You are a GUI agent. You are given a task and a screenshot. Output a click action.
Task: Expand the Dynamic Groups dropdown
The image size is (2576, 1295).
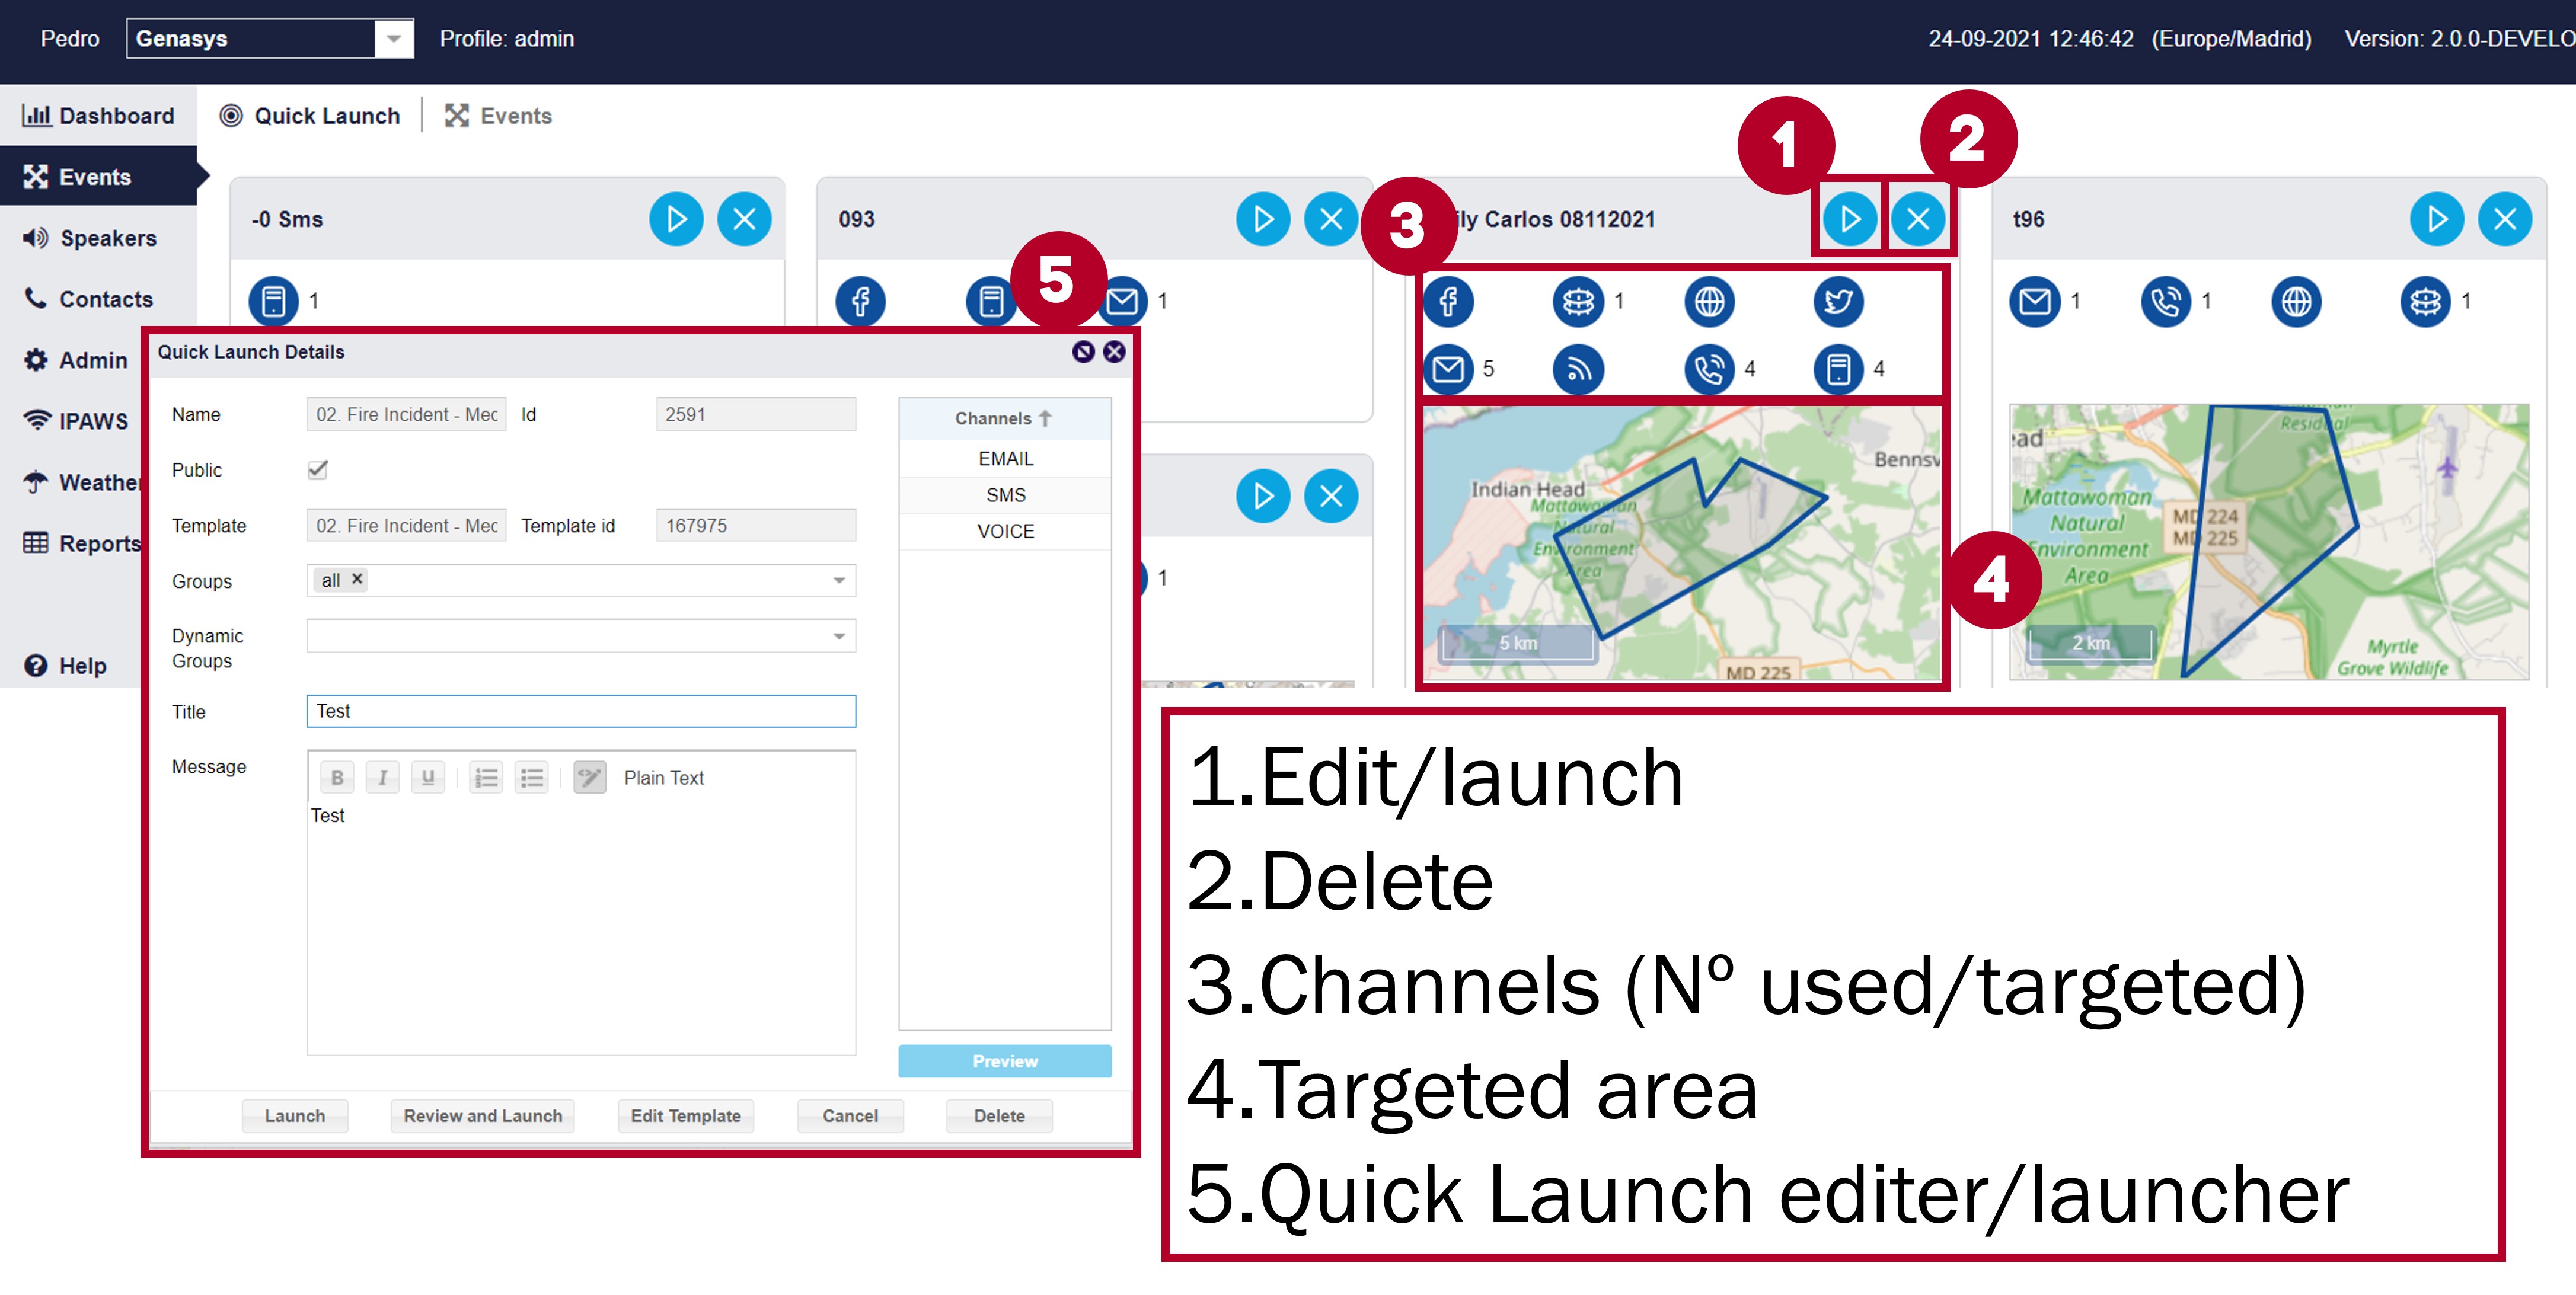click(839, 636)
